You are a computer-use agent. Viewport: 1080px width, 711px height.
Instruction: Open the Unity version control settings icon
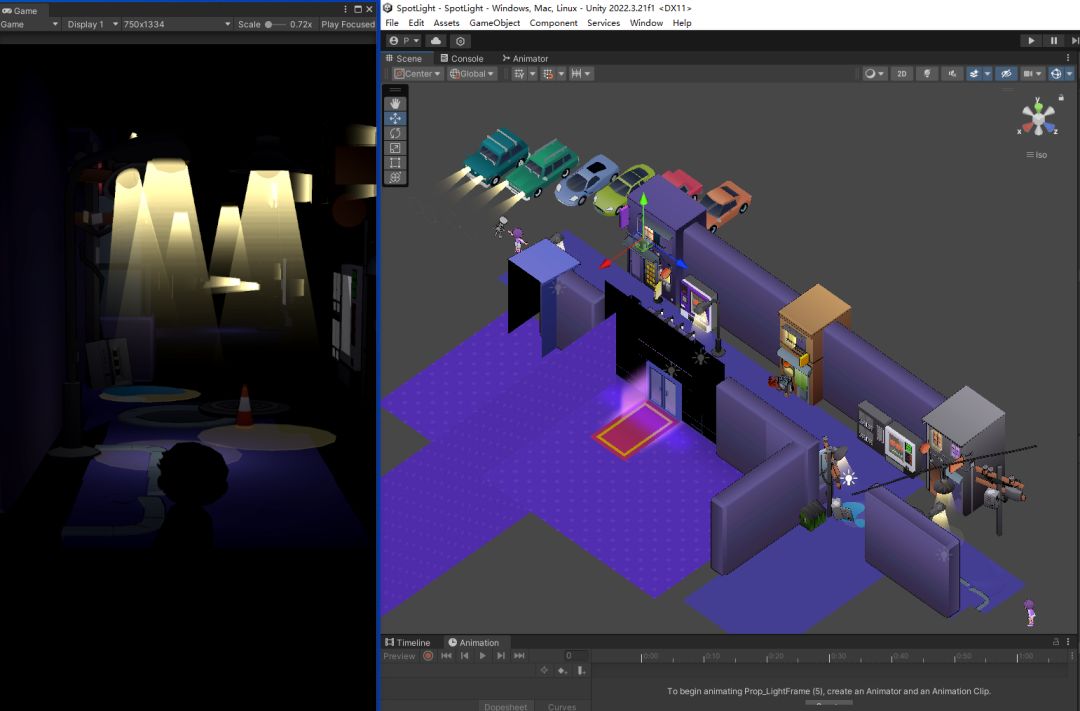click(461, 41)
